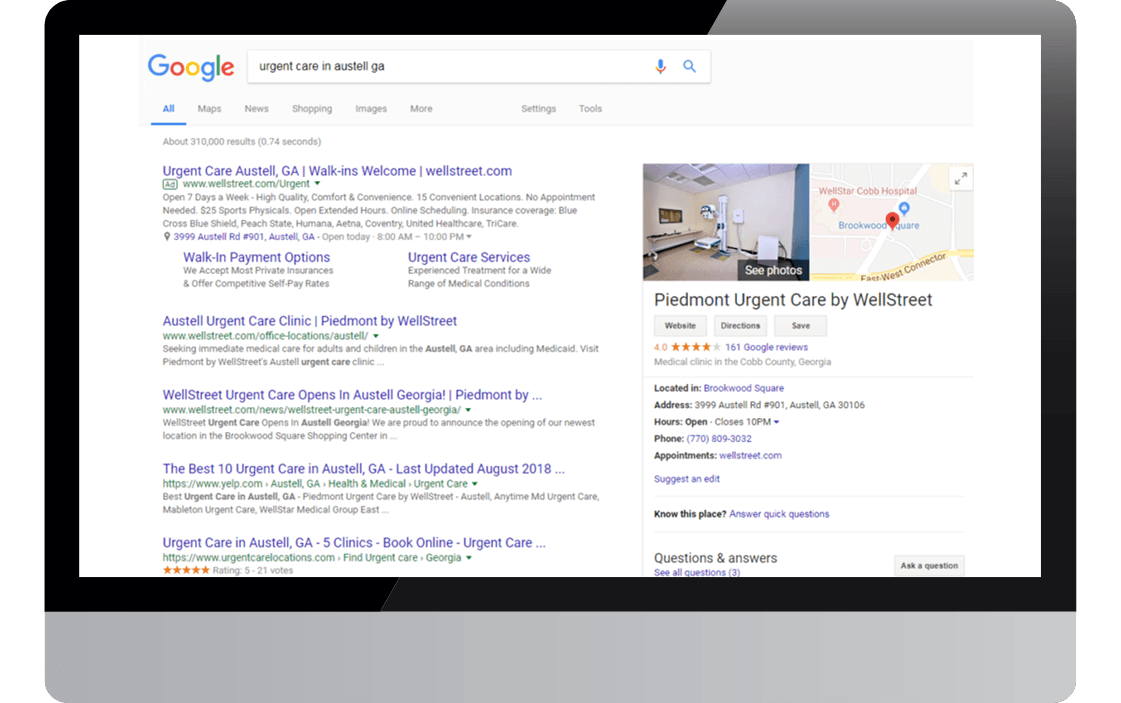Open dropdown next to wellstreet.com/office-locations/austell
Screen dimensions: 1121x703
click(x=376, y=336)
